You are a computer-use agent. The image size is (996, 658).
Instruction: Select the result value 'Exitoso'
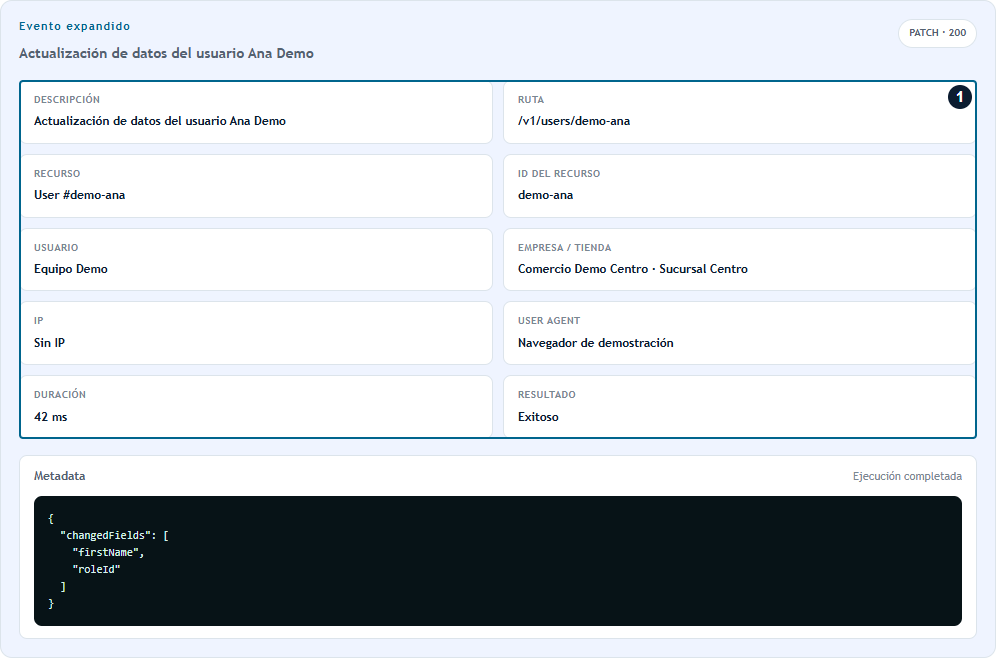click(x=539, y=417)
